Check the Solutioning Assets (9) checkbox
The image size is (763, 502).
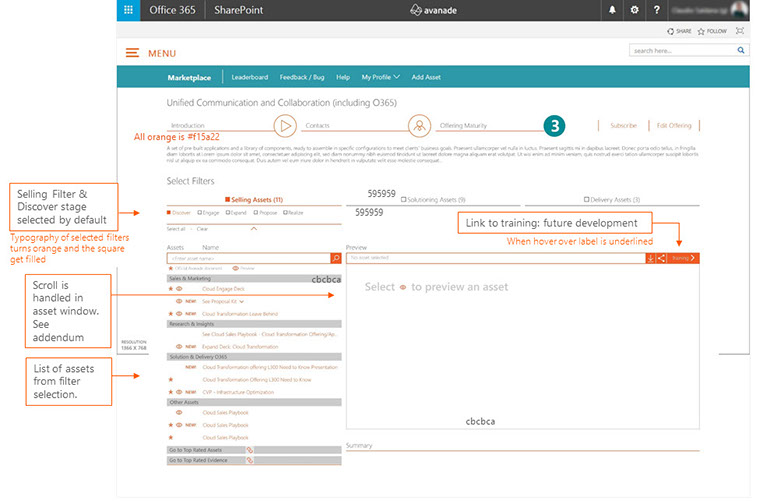403,200
